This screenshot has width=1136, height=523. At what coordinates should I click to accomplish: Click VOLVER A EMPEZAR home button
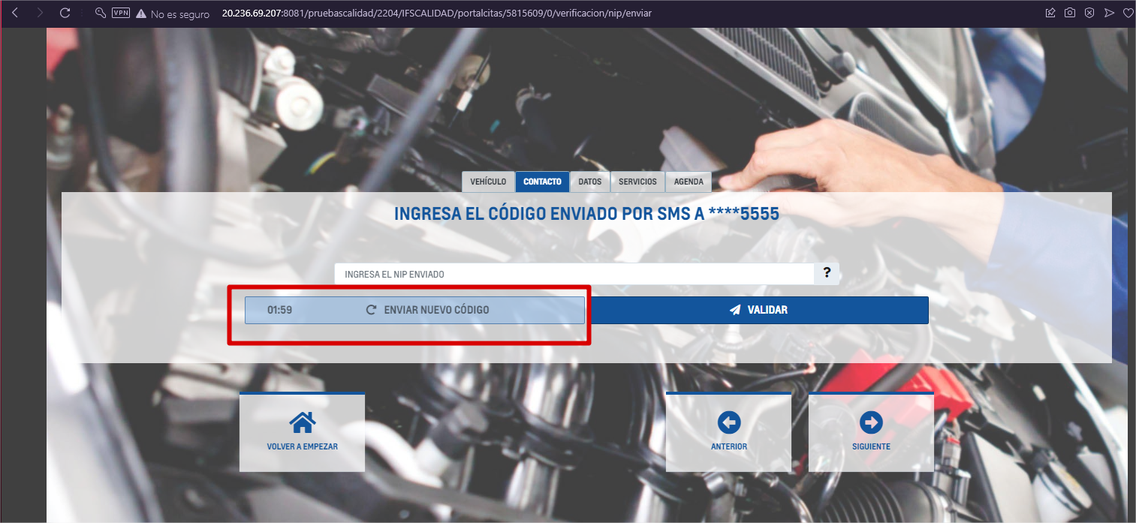(302, 432)
